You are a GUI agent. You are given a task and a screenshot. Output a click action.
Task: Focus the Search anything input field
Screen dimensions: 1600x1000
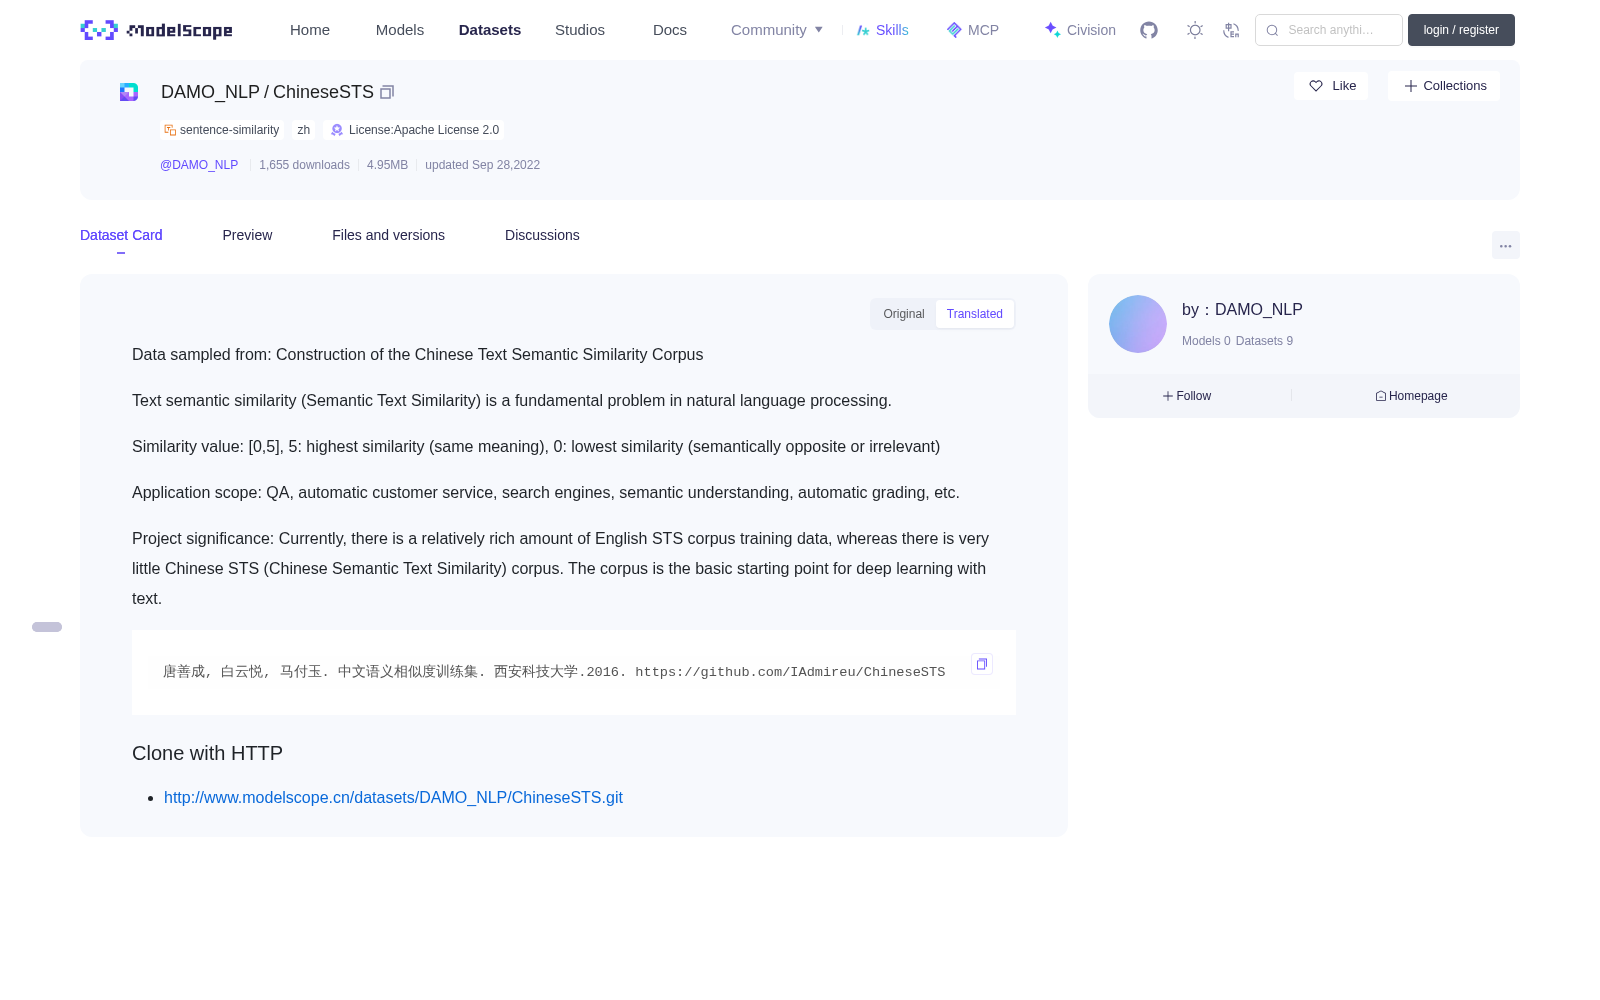[x=1329, y=30]
